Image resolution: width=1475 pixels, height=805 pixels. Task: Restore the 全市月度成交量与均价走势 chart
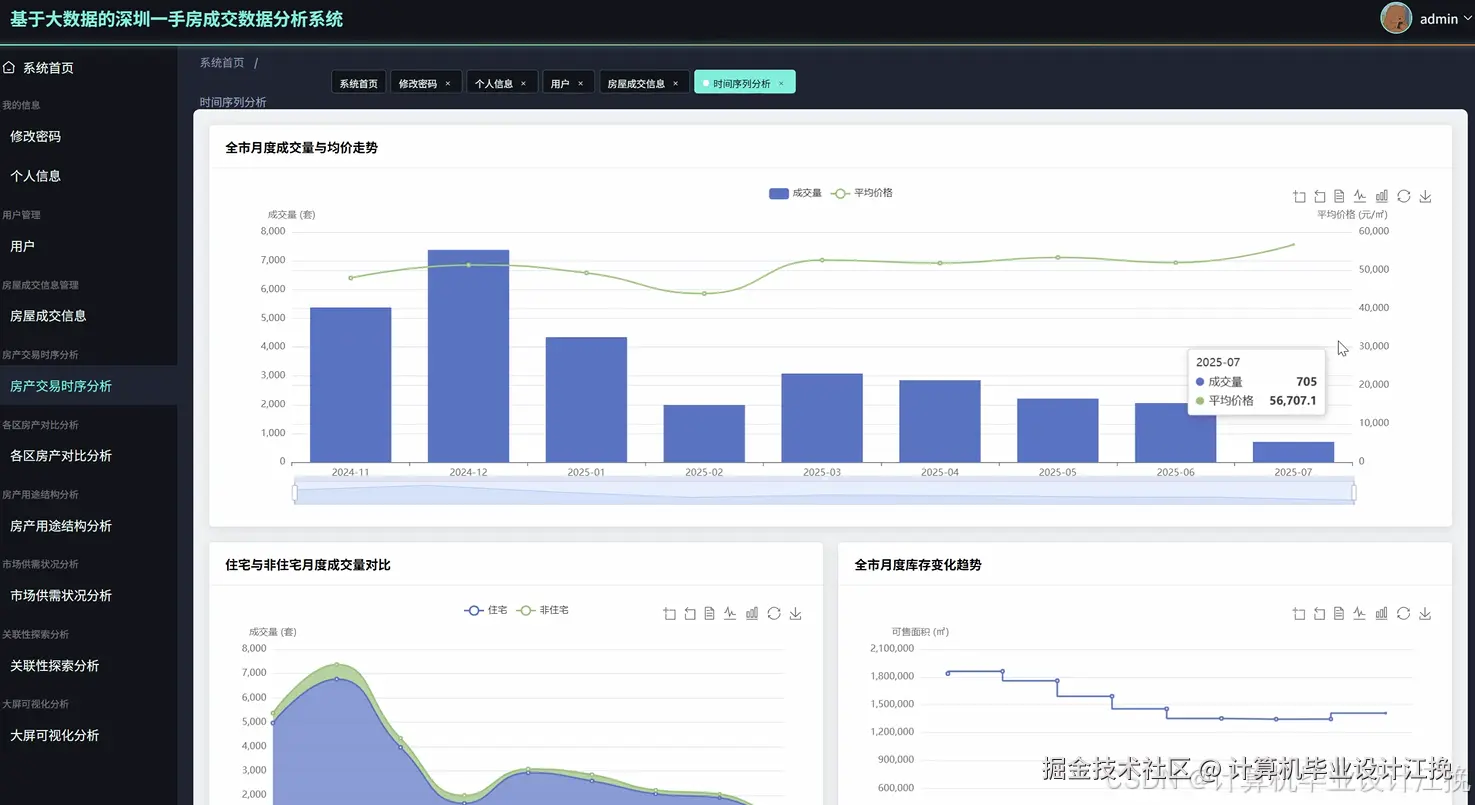tap(1404, 197)
